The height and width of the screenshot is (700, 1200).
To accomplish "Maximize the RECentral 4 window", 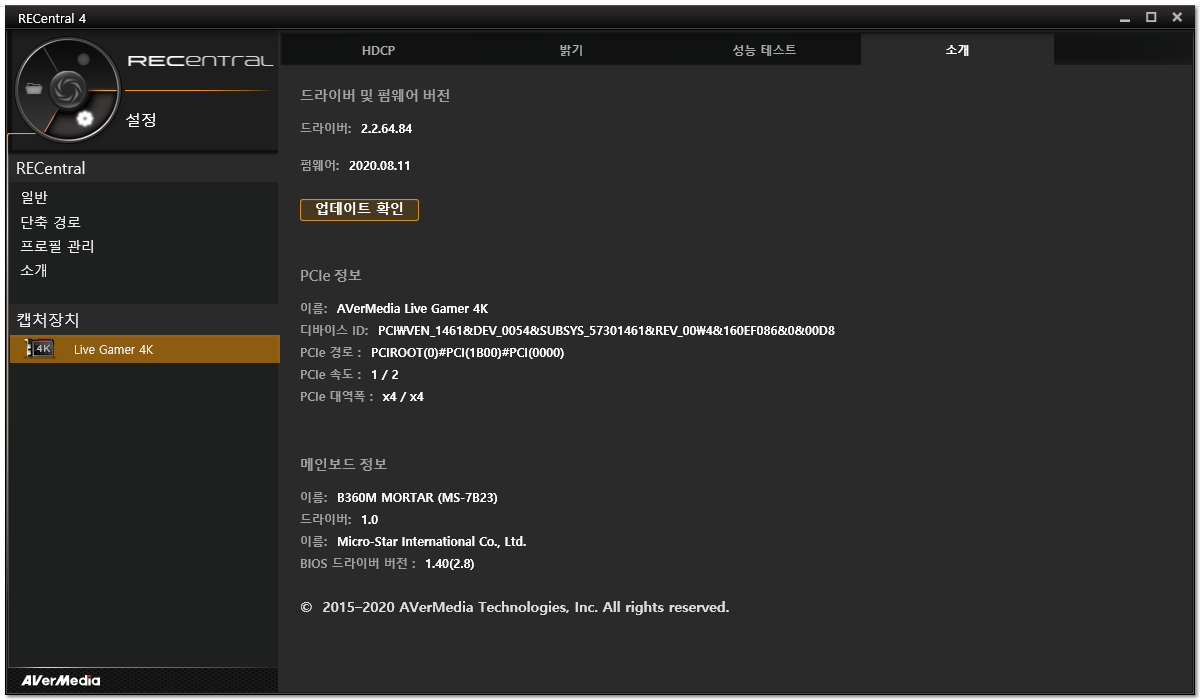I will click(x=1151, y=17).
